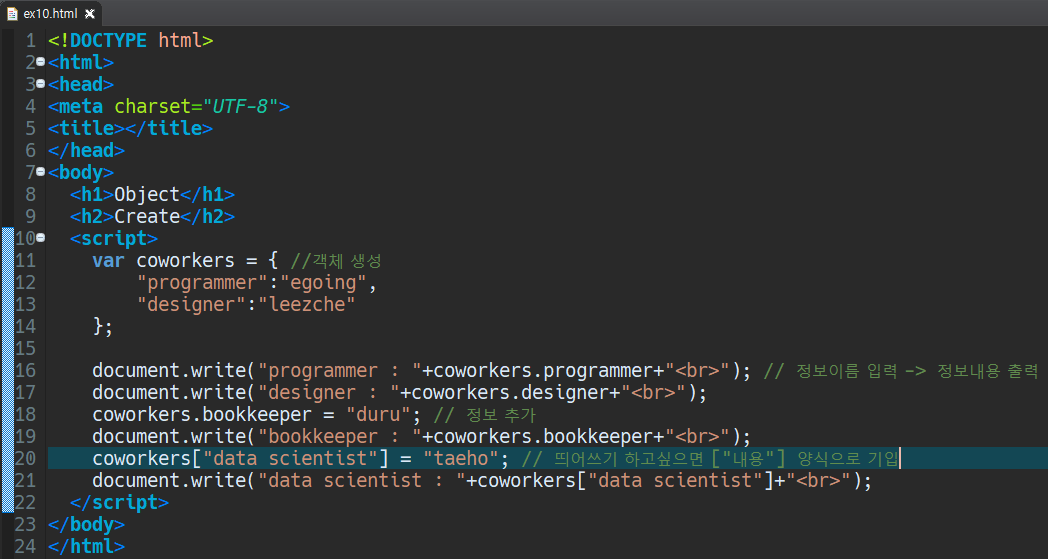Click the 띄어쓰기 comment on line 20

(710, 459)
